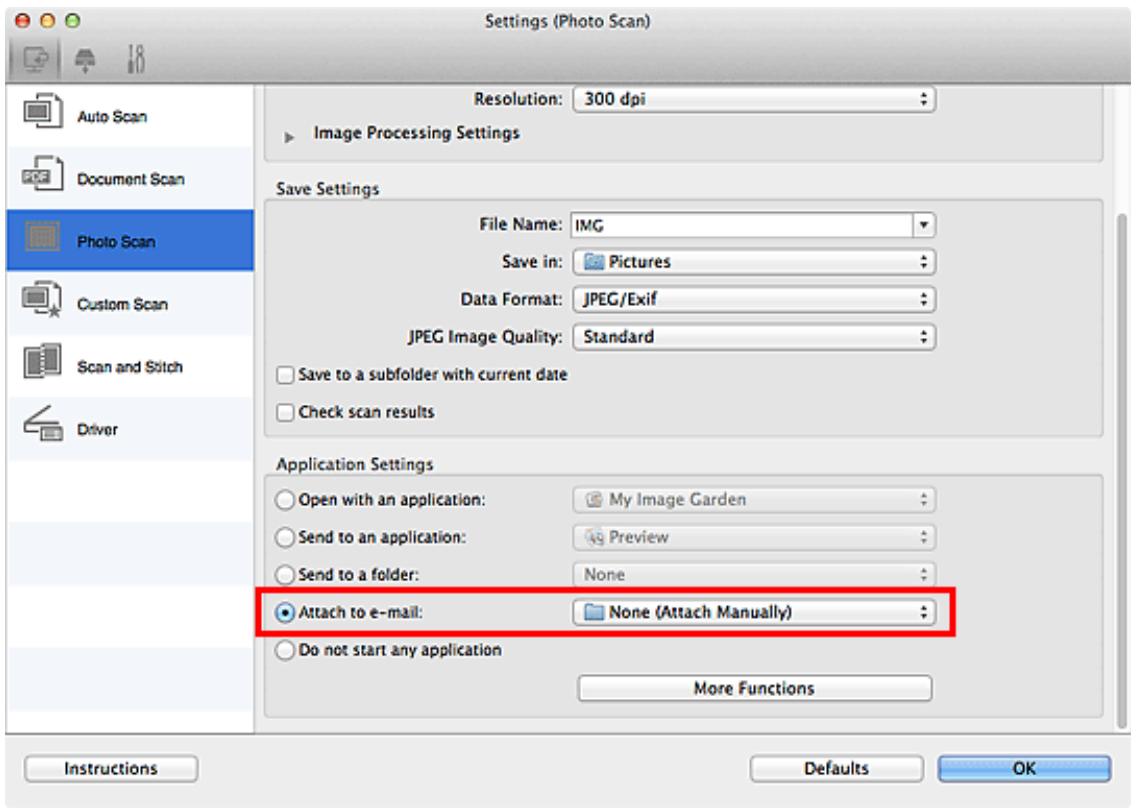Choose Do not start any application option
The height and width of the screenshot is (812, 1137).
(x=285, y=650)
